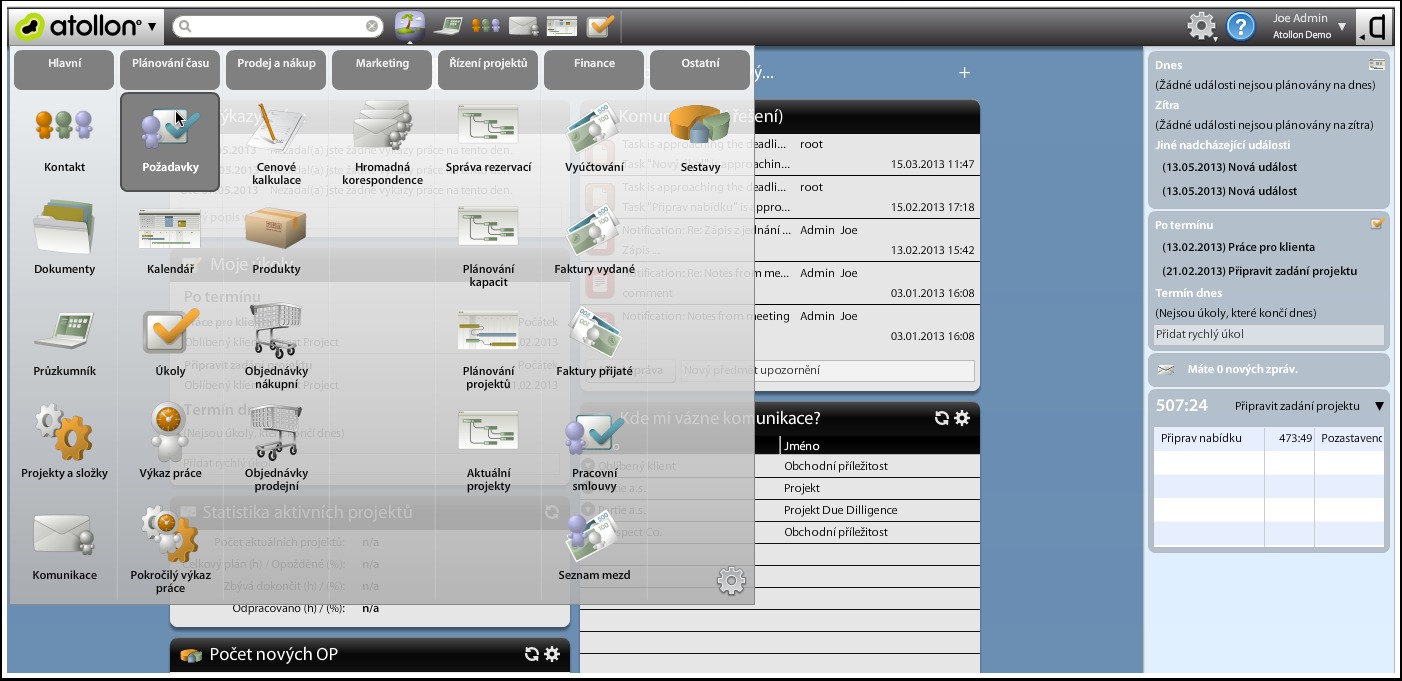The width and height of the screenshot is (1402, 681).
Task: Switch to the Finance tab
Action: [594, 64]
